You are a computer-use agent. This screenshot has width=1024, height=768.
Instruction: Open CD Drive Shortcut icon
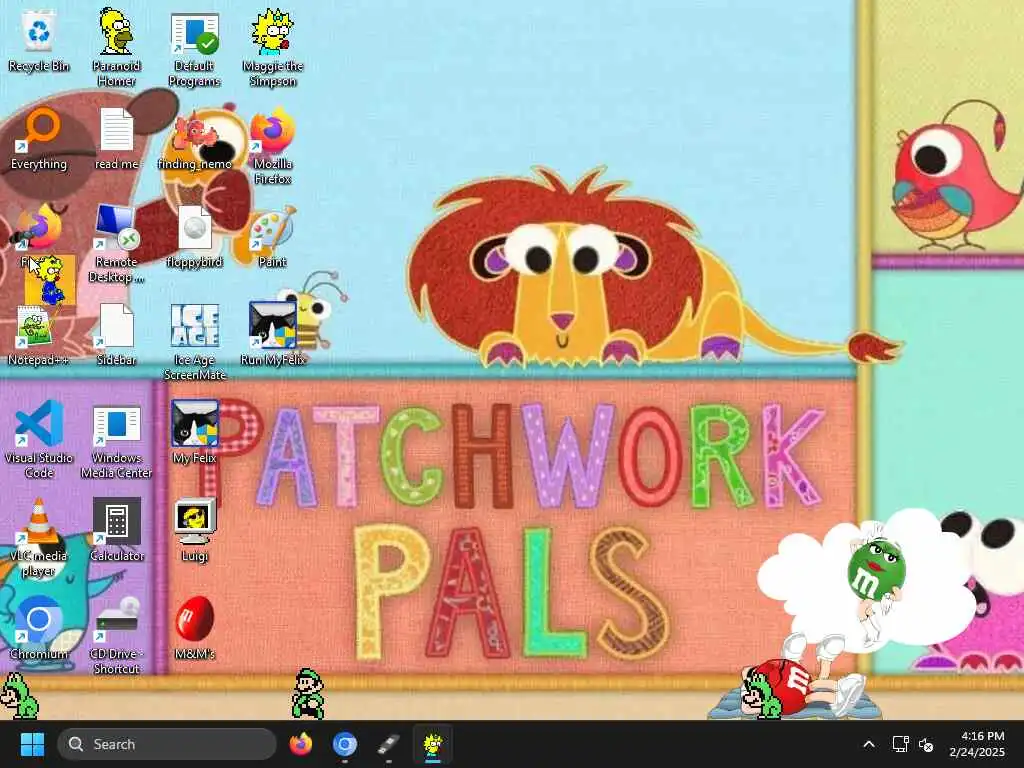pos(116,636)
